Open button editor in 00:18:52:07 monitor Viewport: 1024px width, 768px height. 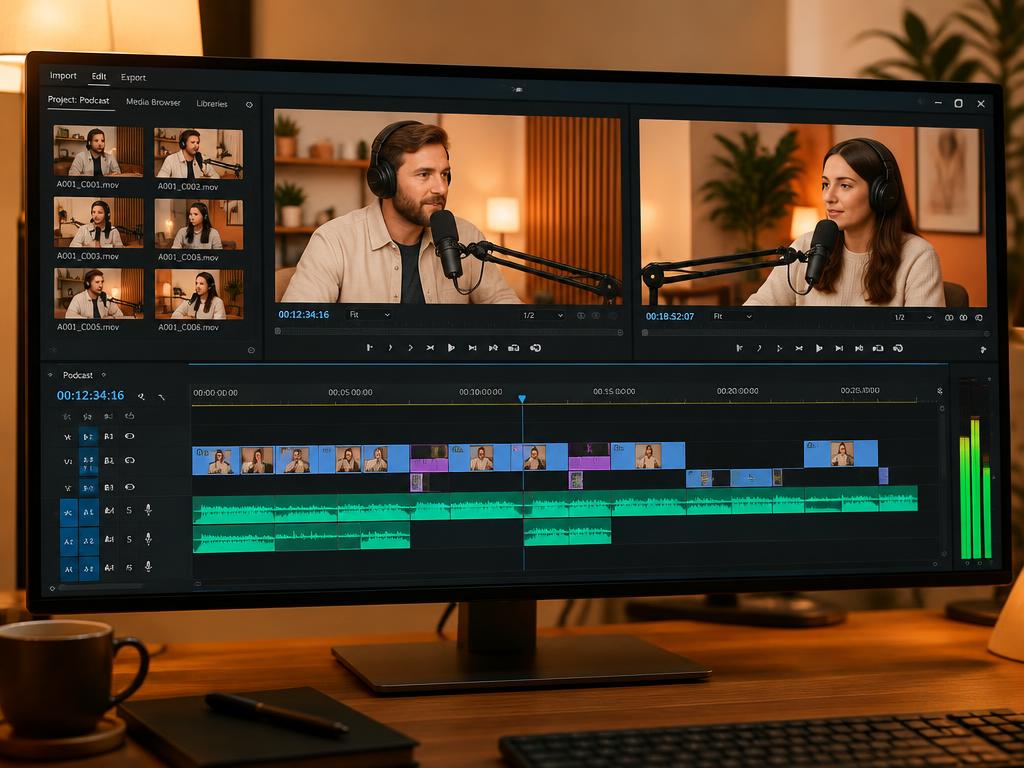[x=983, y=351]
